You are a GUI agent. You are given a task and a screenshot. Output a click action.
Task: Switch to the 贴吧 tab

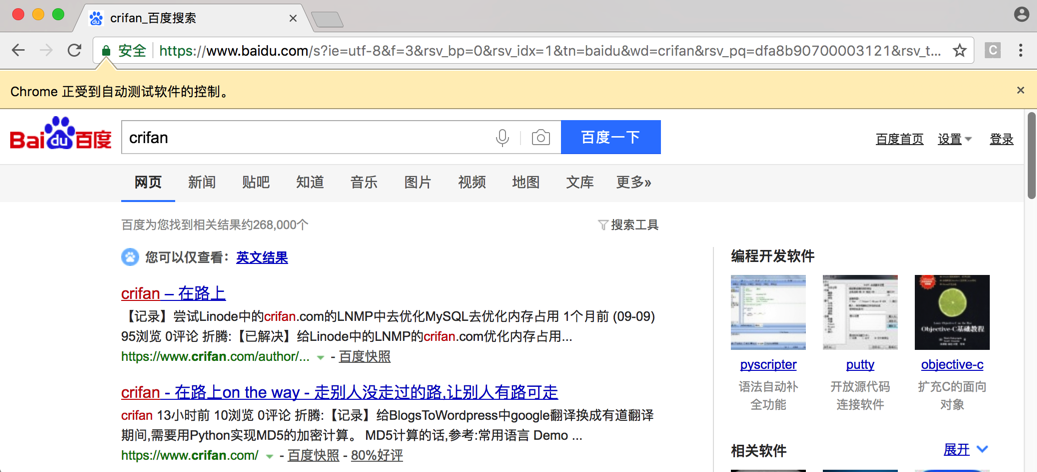[256, 182]
